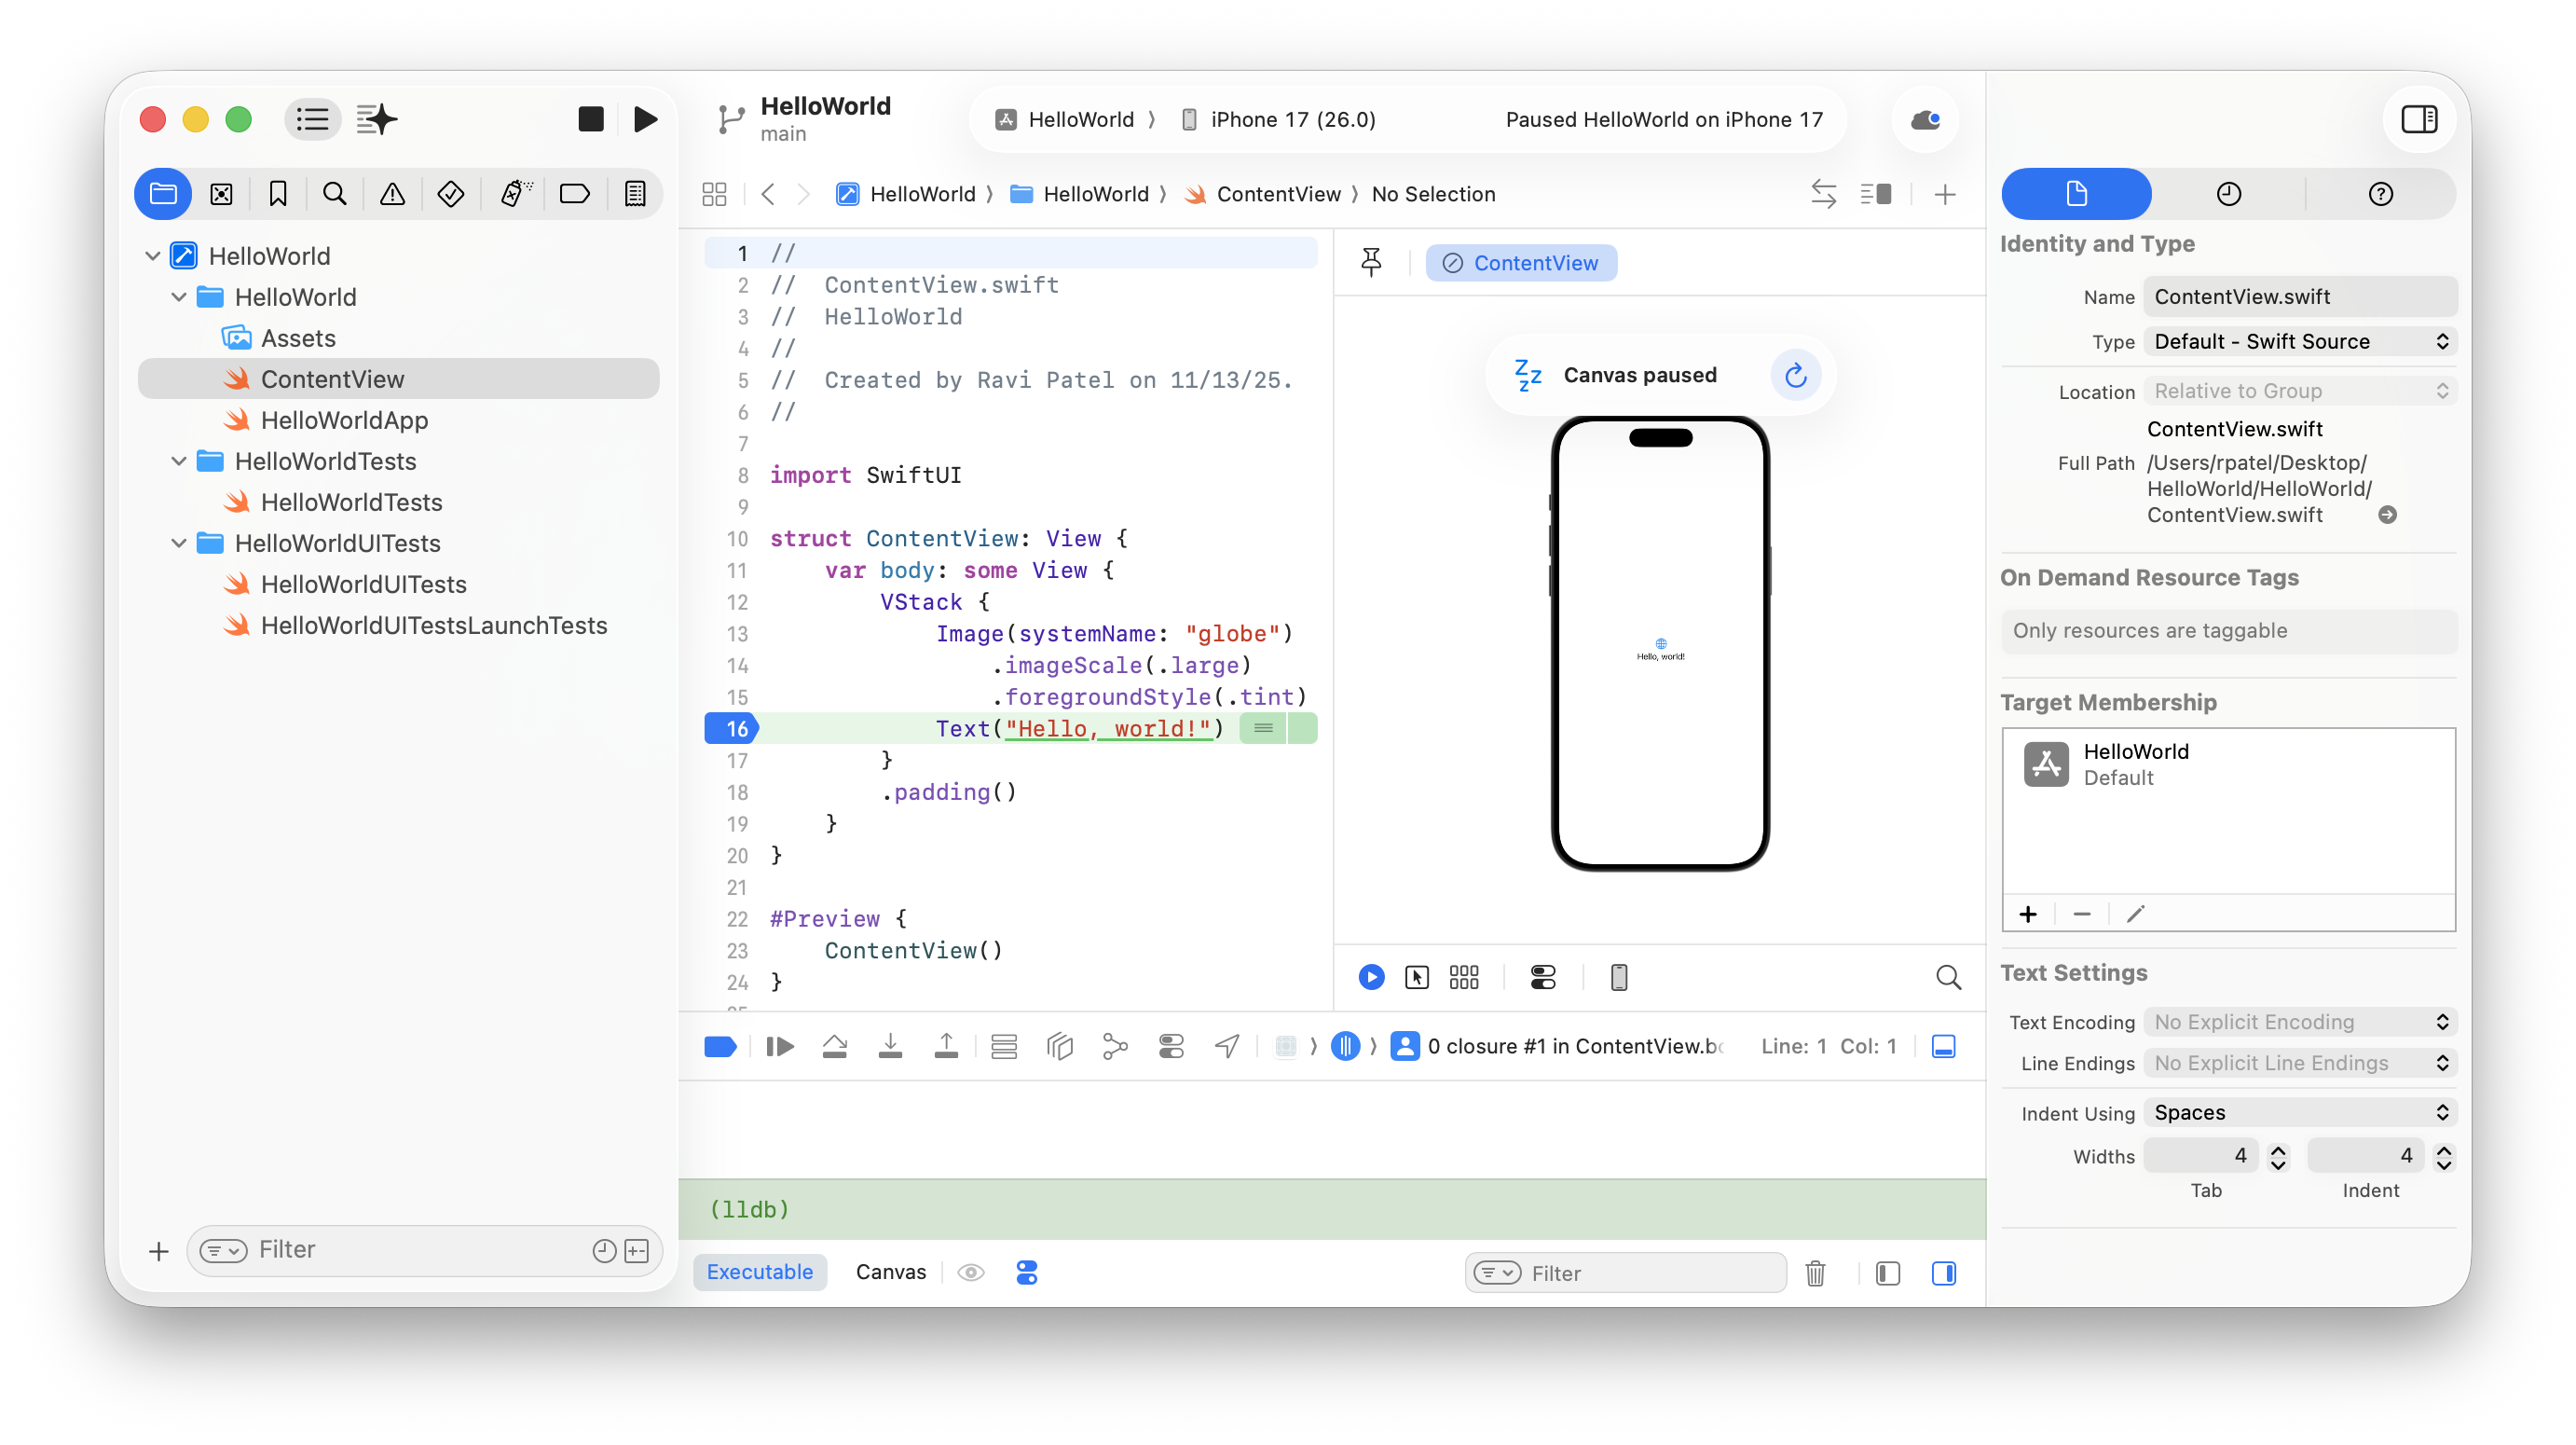Switch to selectable preview mode

1416,977
